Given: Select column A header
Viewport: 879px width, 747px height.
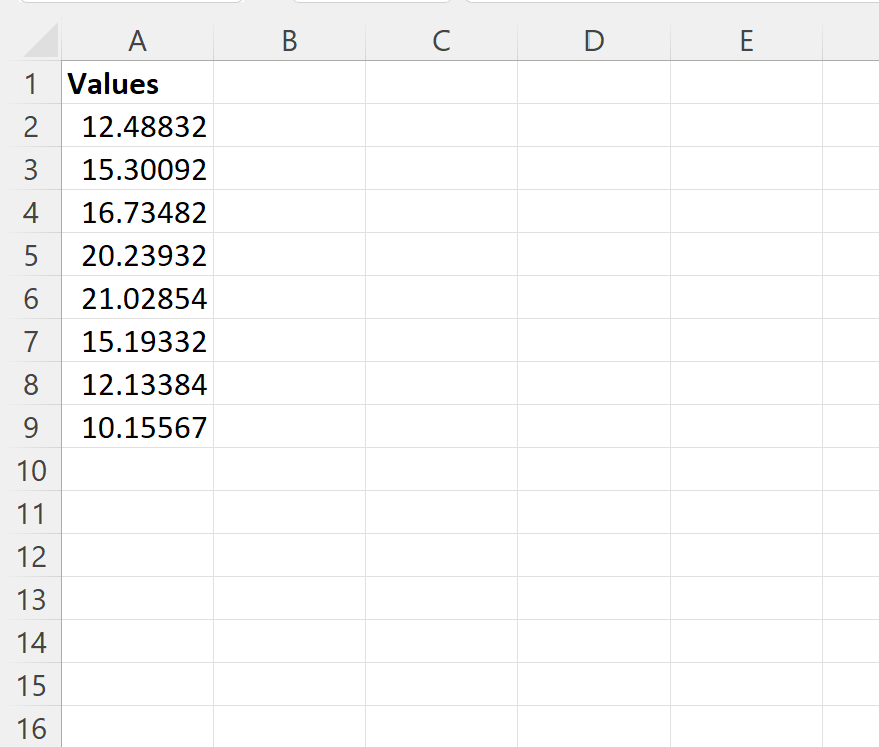Looking at the screenshot, I should pyautogui.click(x=137, y=41).
